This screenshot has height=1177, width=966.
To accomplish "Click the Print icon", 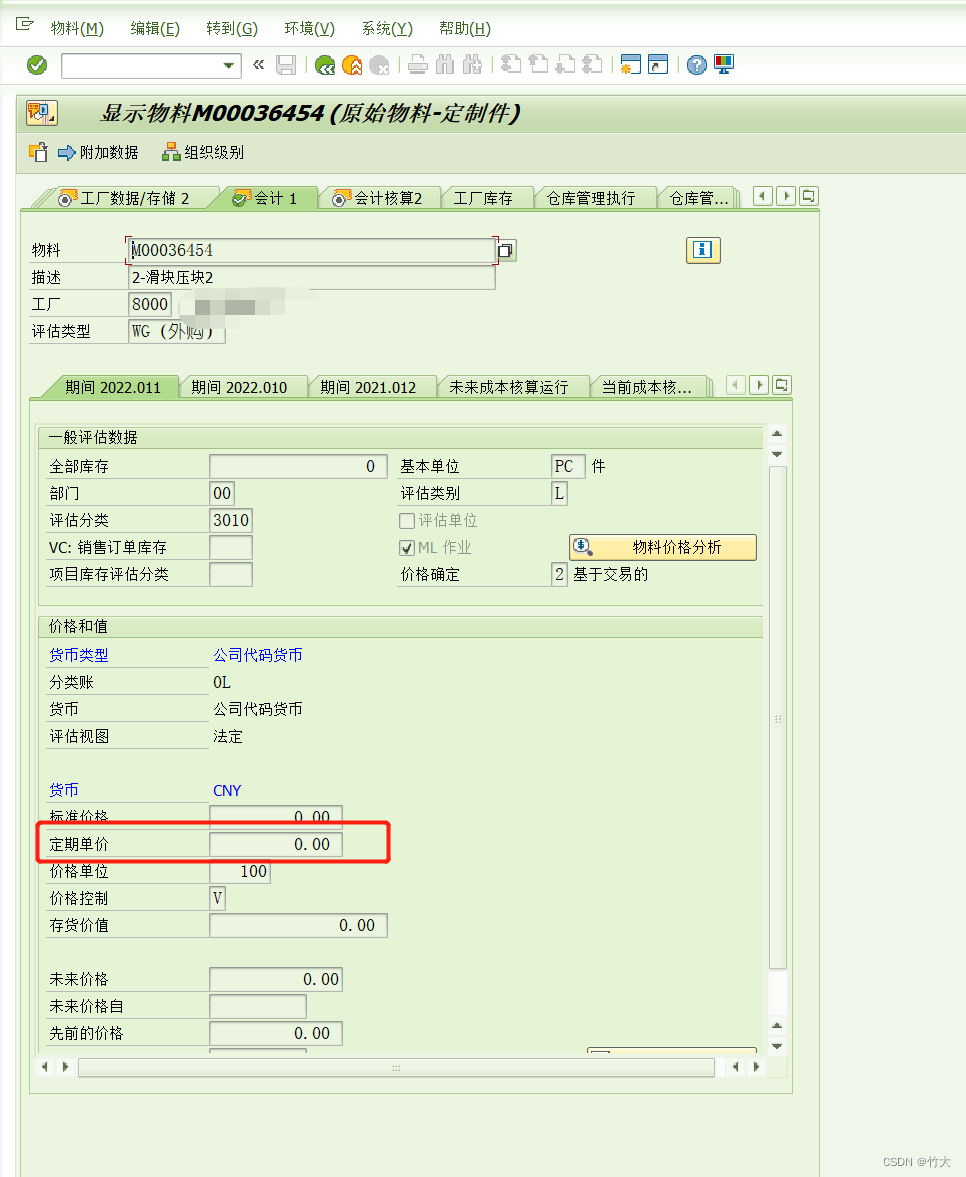I will (x=417, y=64).
